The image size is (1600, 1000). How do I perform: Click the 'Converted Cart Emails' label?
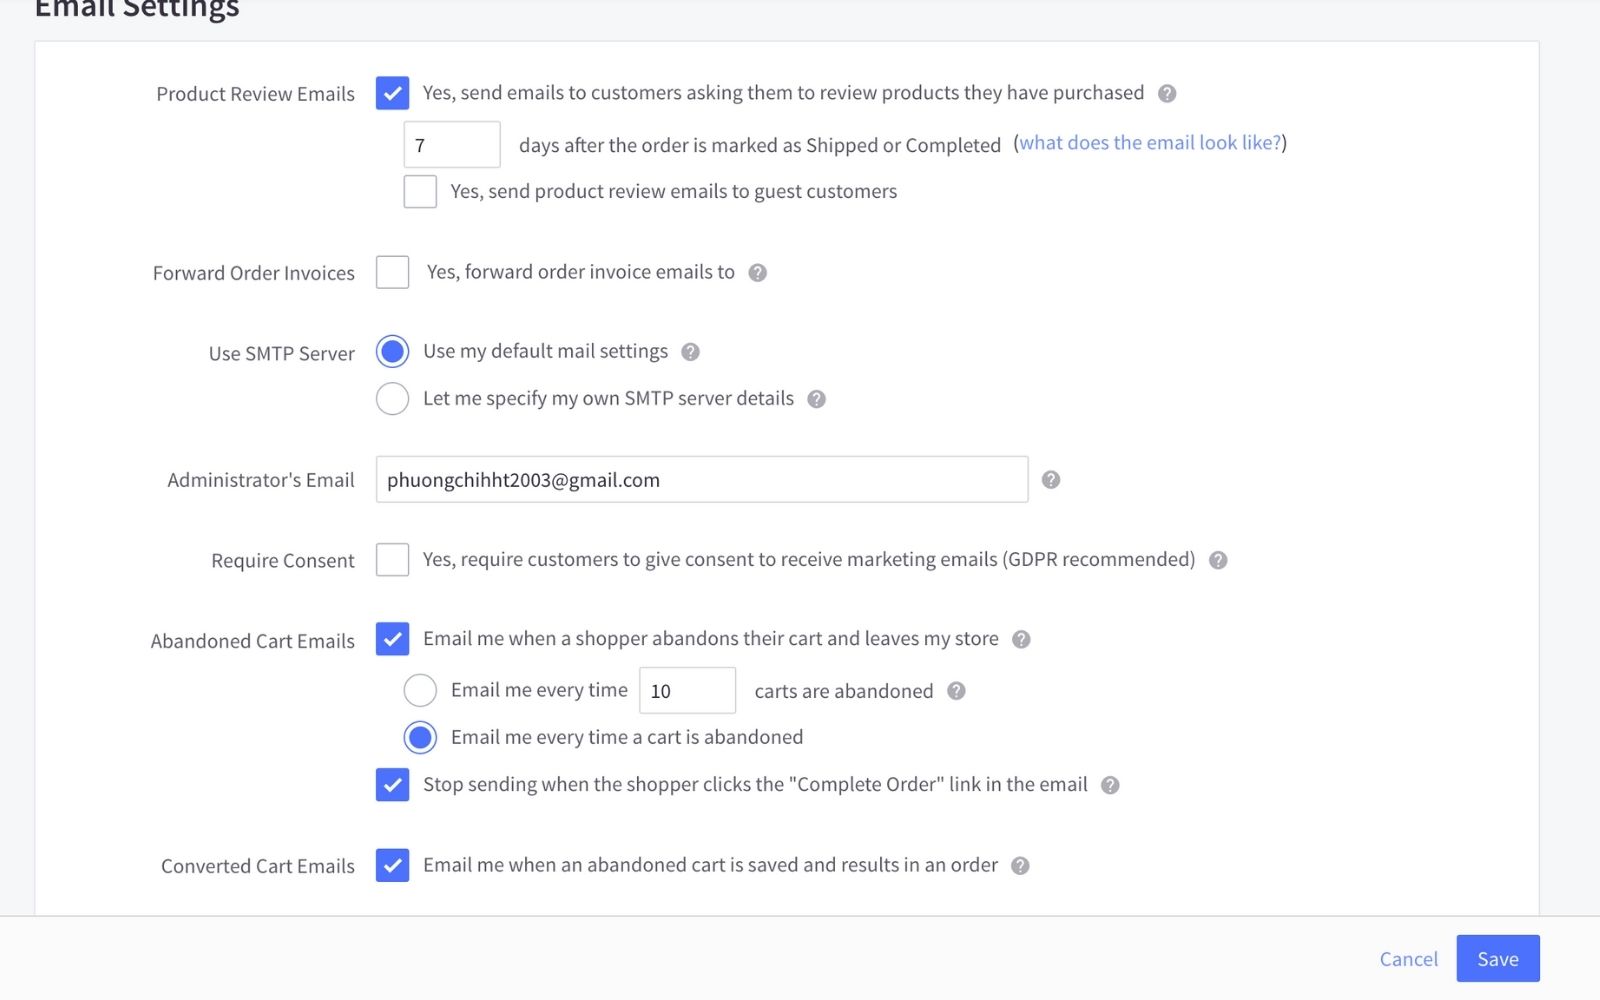tap(257, 866)
